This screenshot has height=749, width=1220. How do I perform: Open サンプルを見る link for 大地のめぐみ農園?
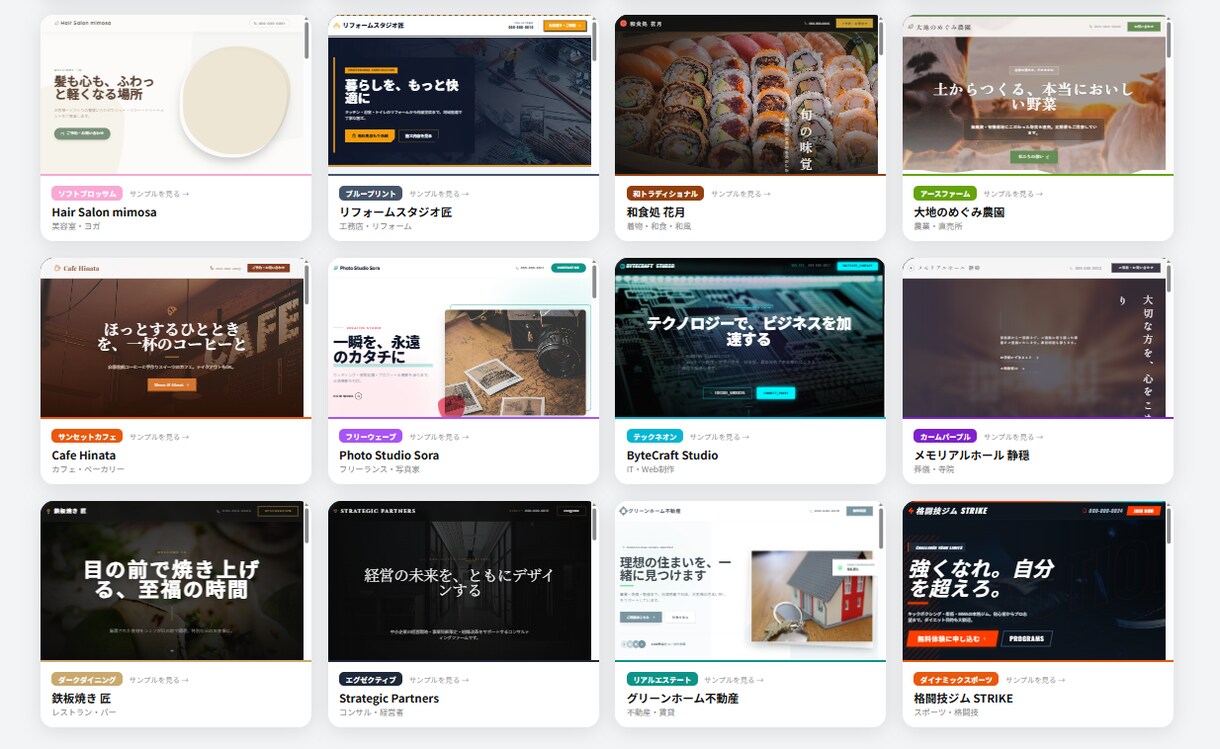(1013, 194)
